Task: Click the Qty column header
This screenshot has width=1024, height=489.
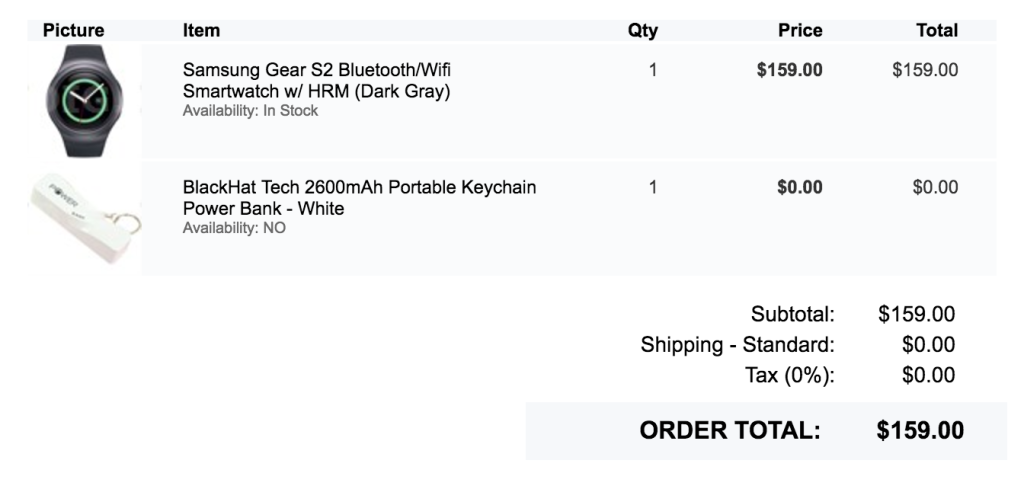Action: coord(642,31)
